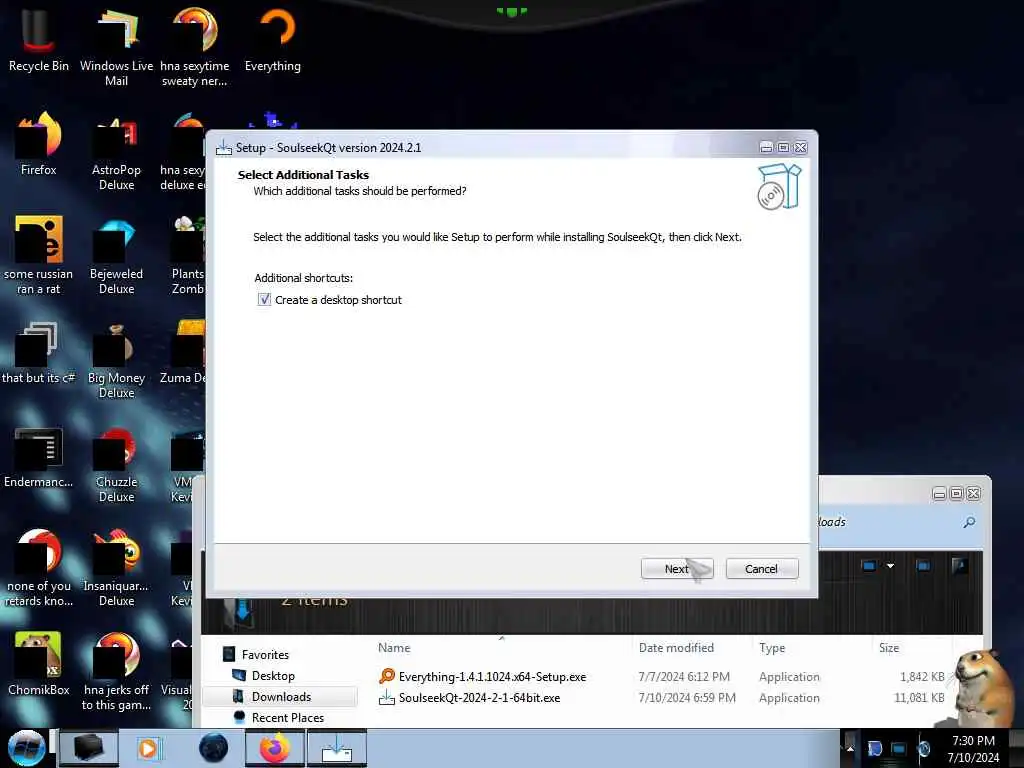The image size is (1024, 768).
Task: Select the Bejeweled Deluxe desktop icon
Action: [116, 256]
